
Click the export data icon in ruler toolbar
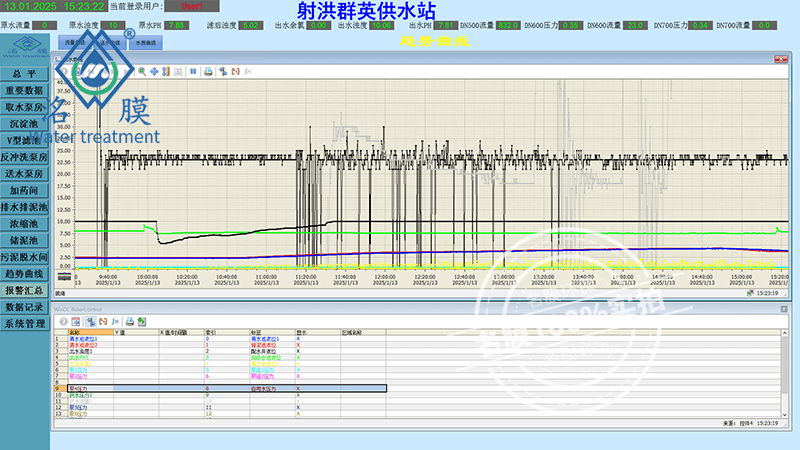(x=142, y=320)
